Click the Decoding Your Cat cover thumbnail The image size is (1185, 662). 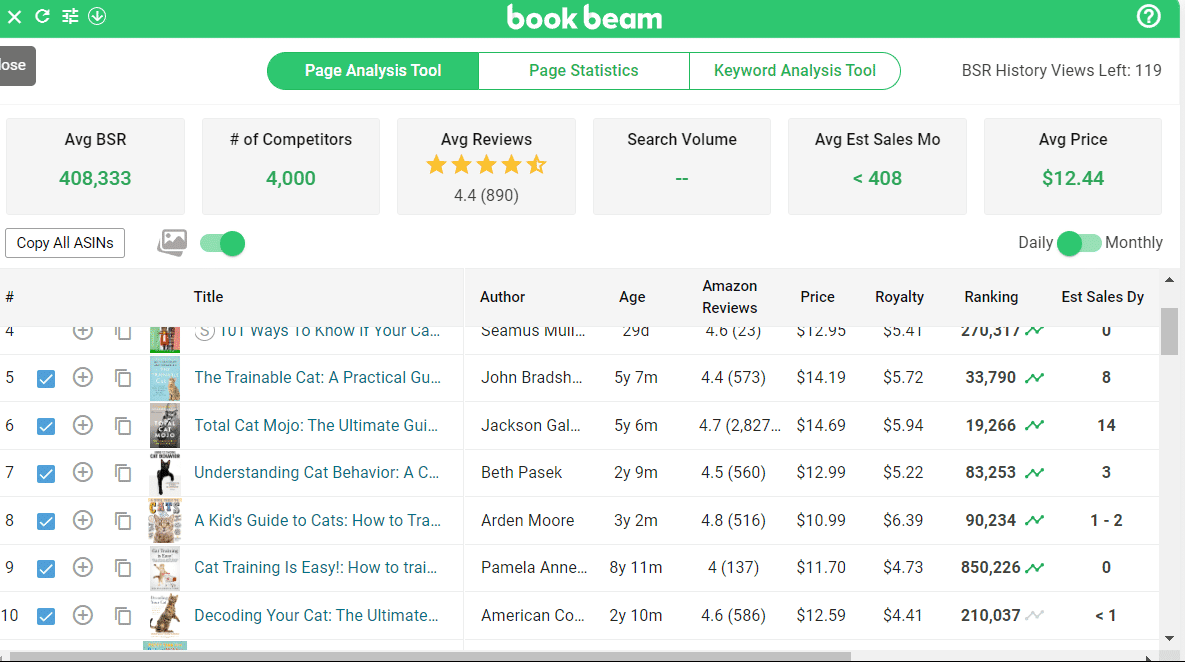coord(165,616)
